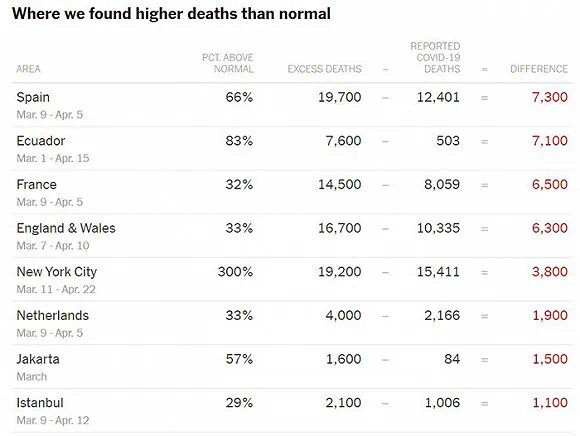Select the Ecuador area name

click(41, 141)
